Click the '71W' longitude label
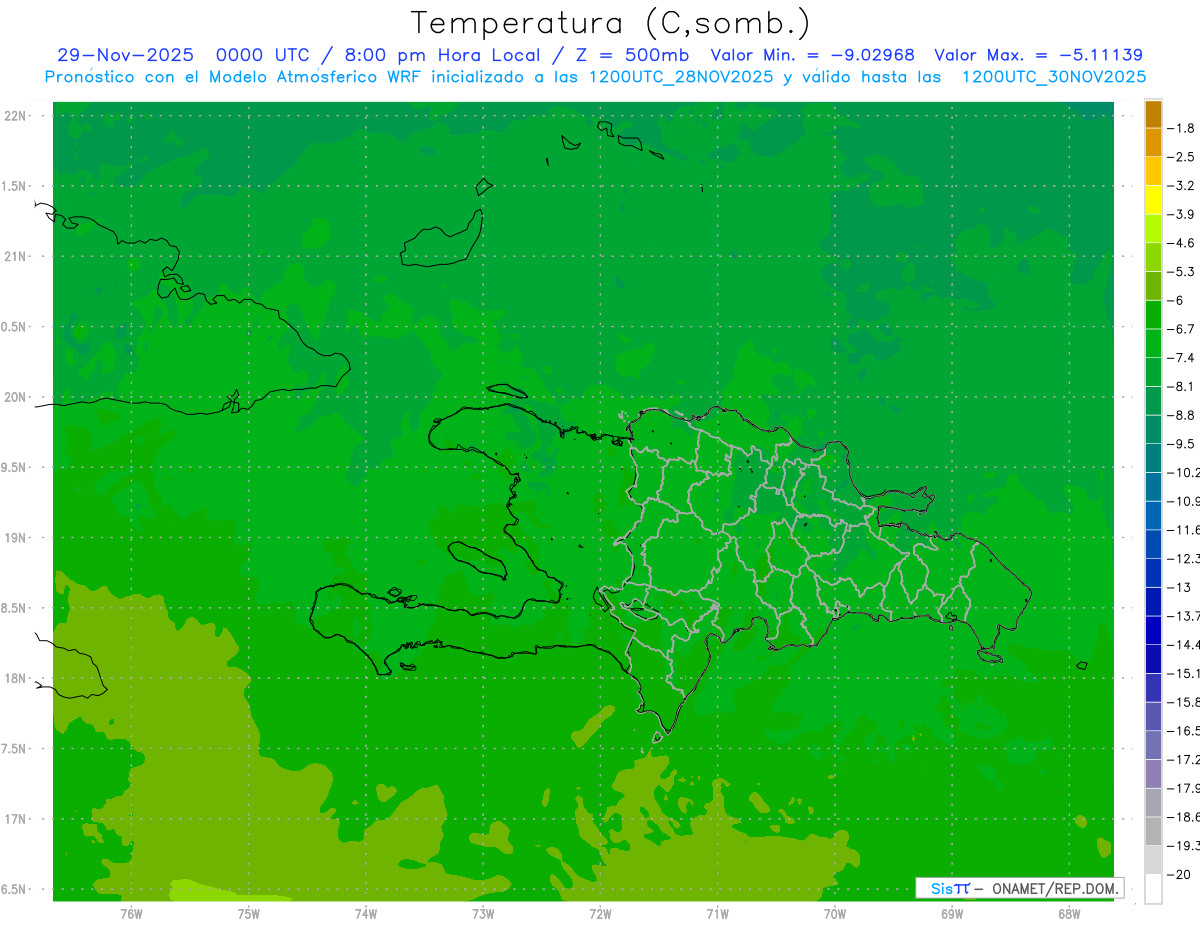This screenshot has height=927, width=1200. point(717,914)
